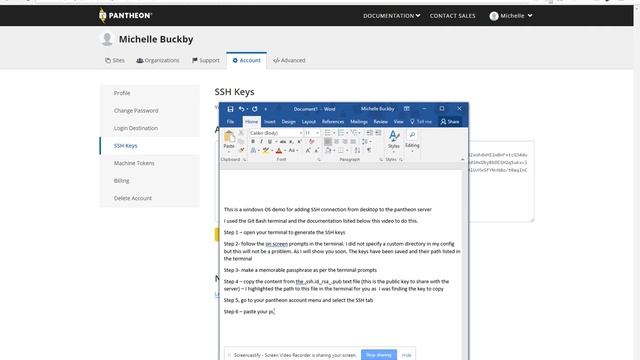Apply the red font color
Image resolution: width=640 pixels, height=360 pixels.
coord(279,150)
